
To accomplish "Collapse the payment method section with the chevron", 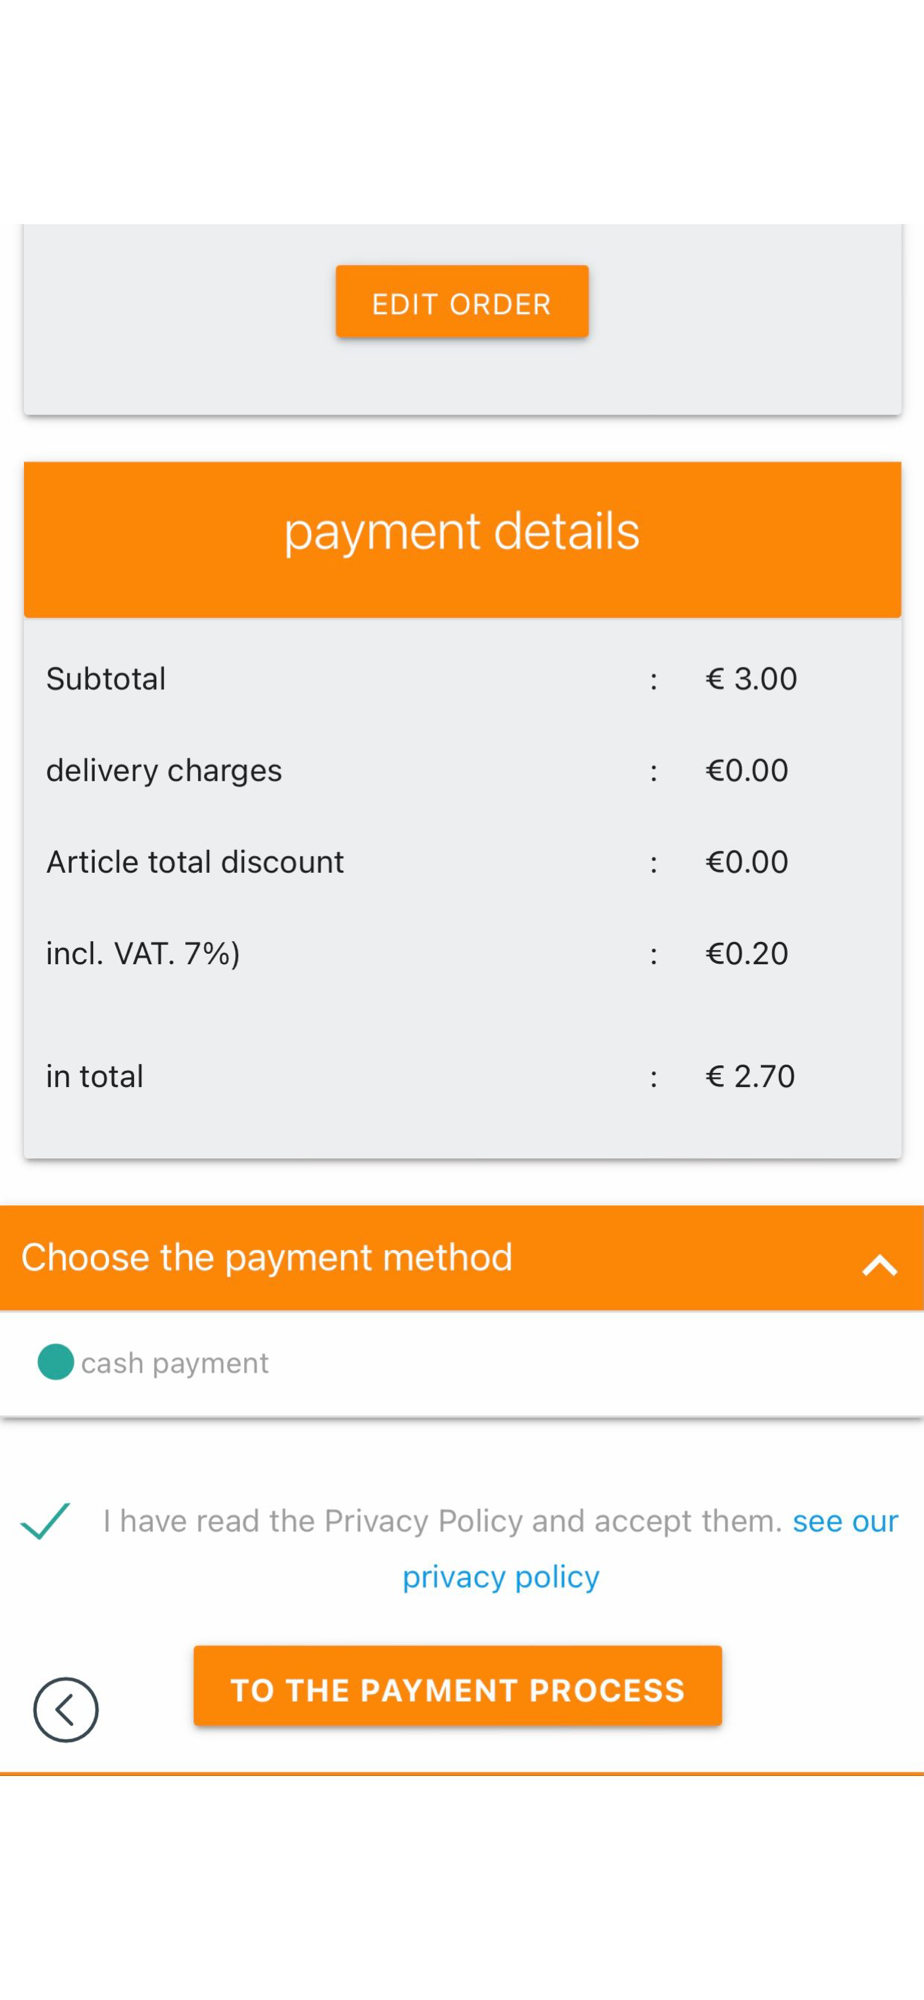I will tap(880, 1265).
